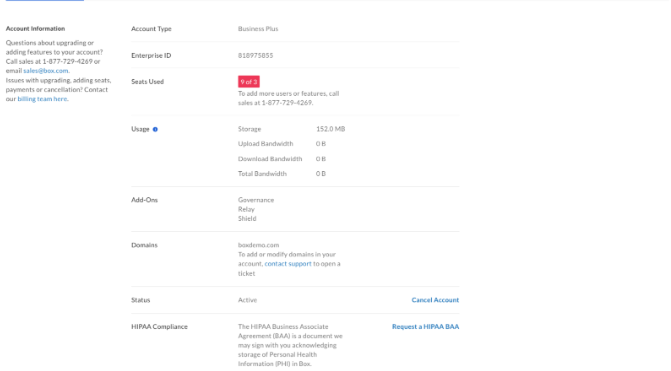Click the Relay add-on entry
The image size is (671, 371).
(246, 209)
